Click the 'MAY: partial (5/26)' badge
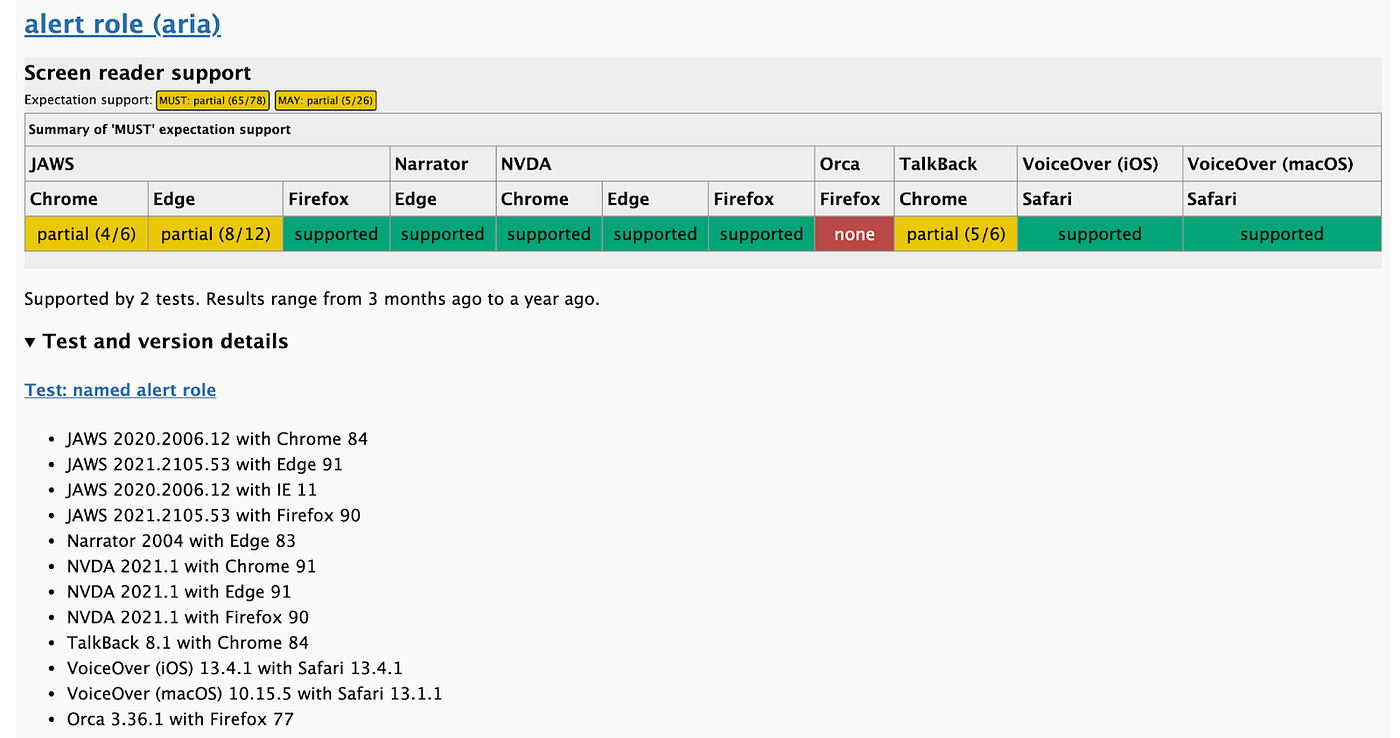The width and height of the screenshot is (1400, 738). [326, 100]
